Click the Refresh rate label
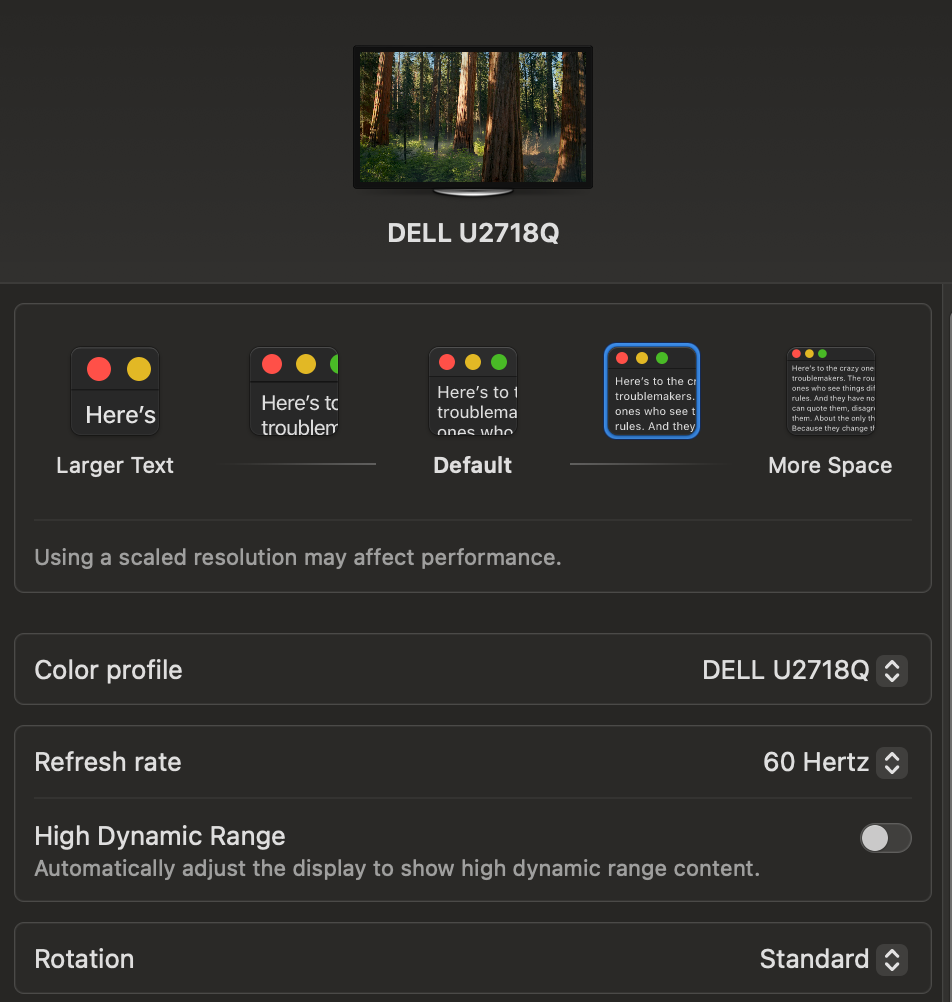The width and height of the screenshot is (952, 1002). click(108, 762)
